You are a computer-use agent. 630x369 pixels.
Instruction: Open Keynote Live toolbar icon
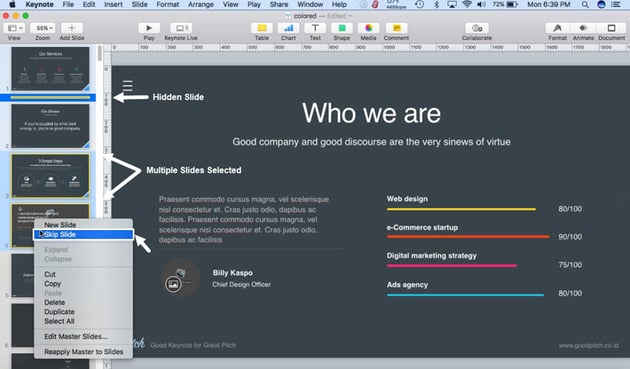181,28
